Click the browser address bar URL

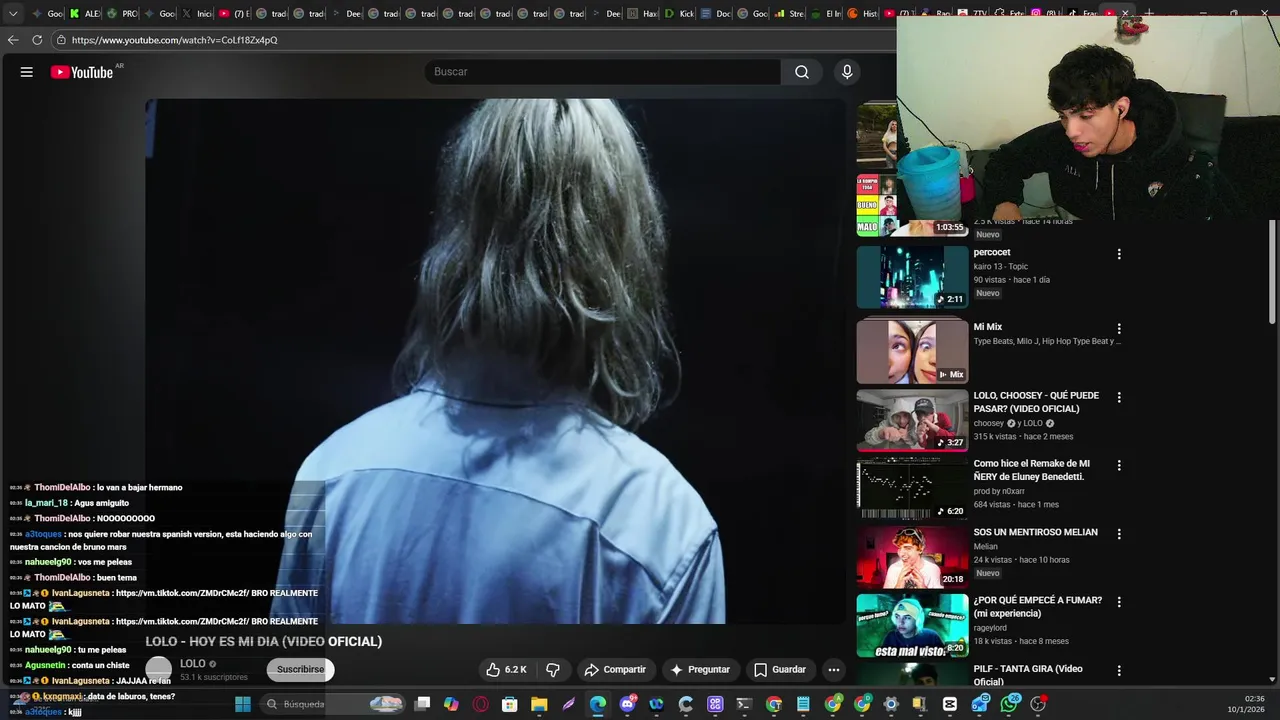pos(175,40)
